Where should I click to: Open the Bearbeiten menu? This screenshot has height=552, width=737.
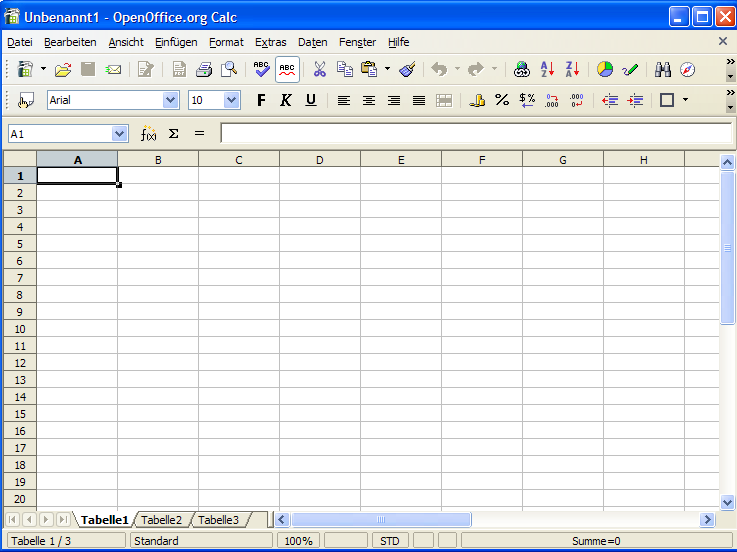coord(70,42)
